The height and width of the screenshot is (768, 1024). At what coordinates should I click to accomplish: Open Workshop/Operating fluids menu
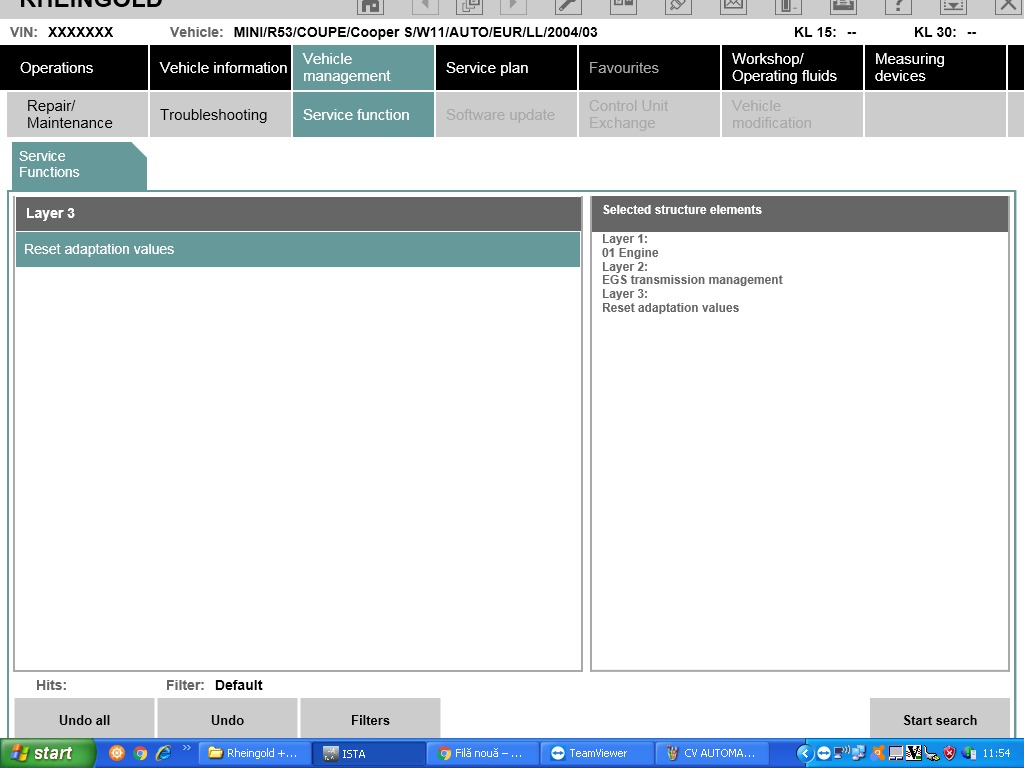pos(791,68)
